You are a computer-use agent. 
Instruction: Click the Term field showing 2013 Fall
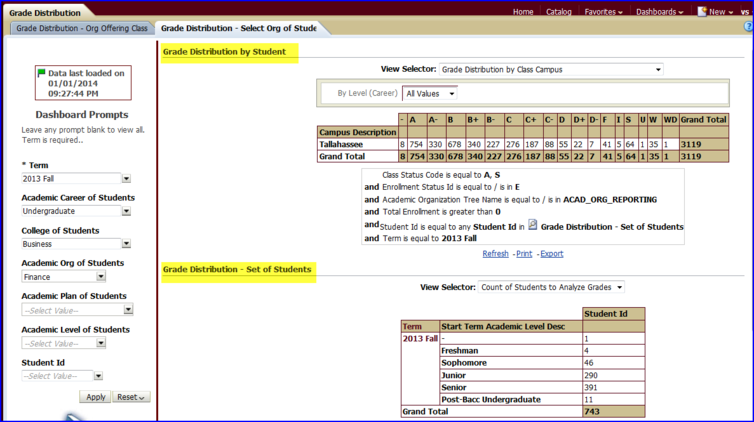coord(71,179)
